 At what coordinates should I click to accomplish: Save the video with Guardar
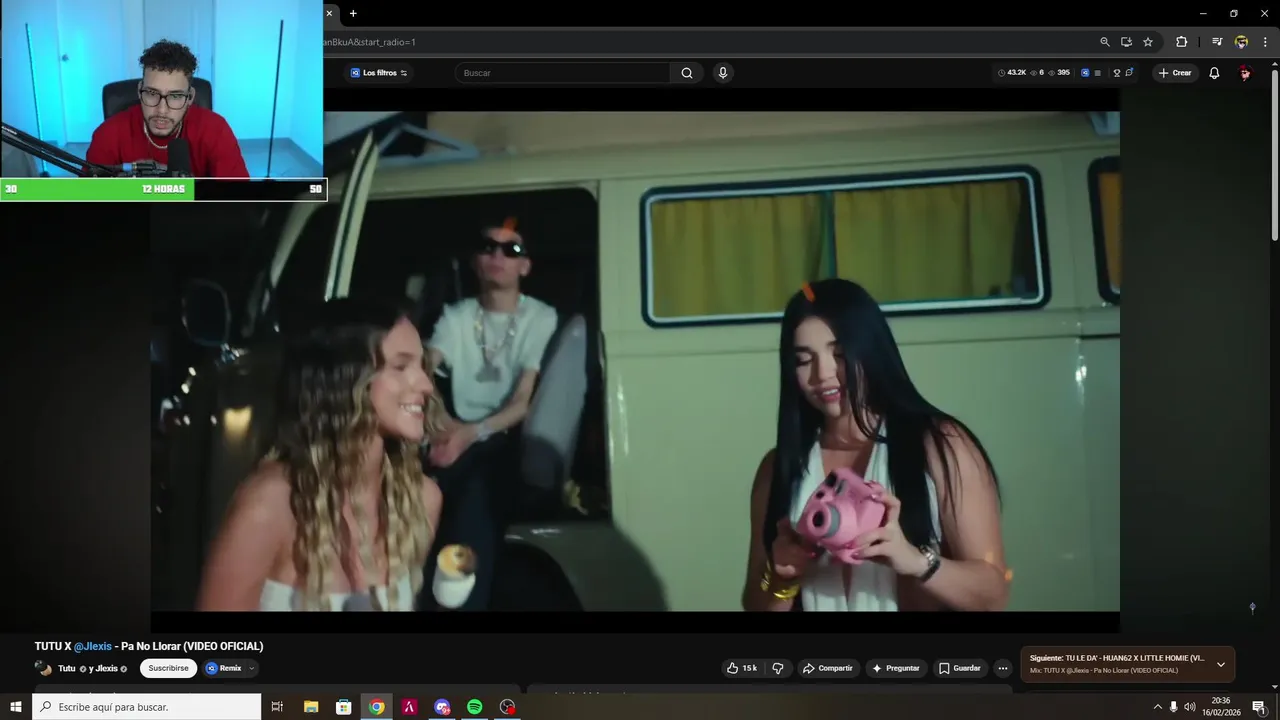point(959,668)
